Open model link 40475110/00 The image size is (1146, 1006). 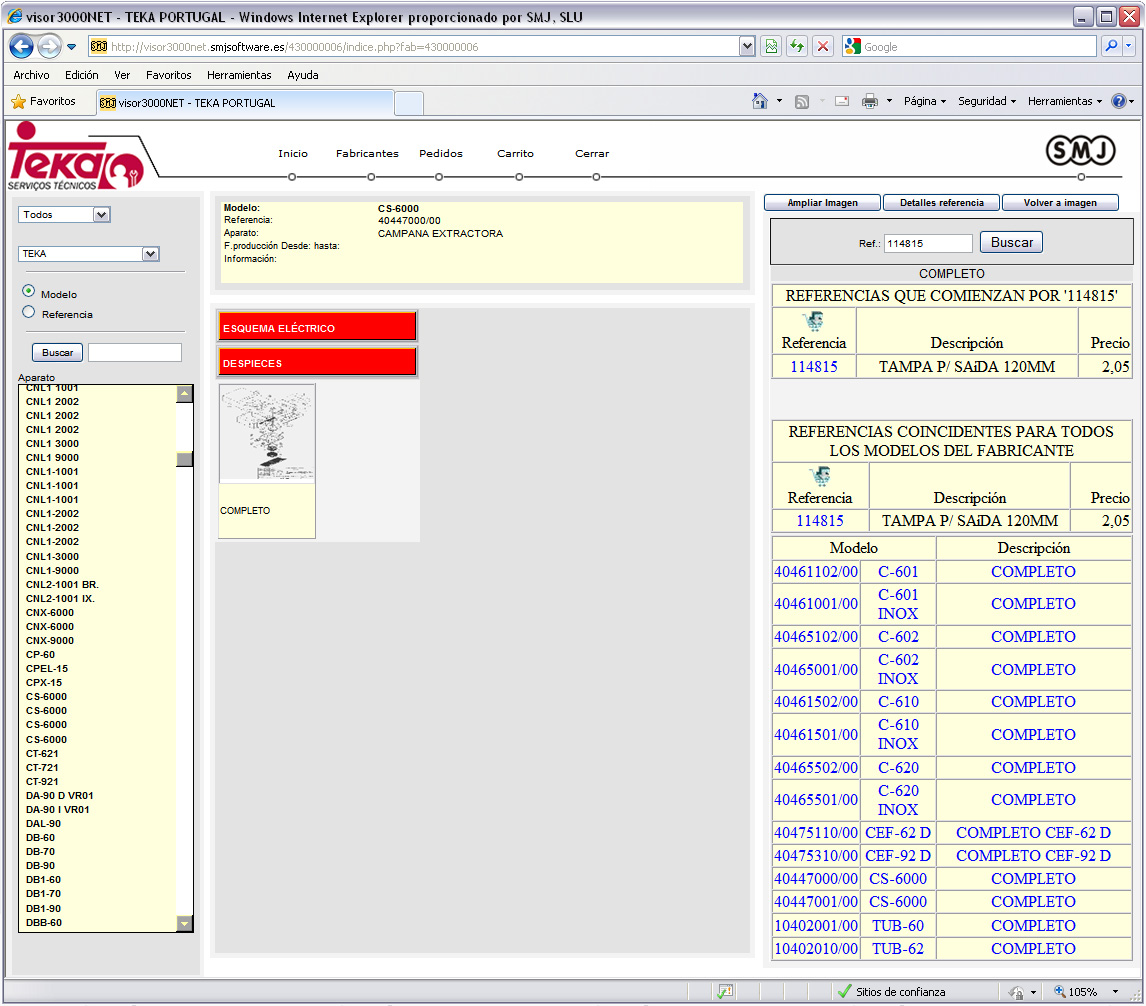coord(816,833)
